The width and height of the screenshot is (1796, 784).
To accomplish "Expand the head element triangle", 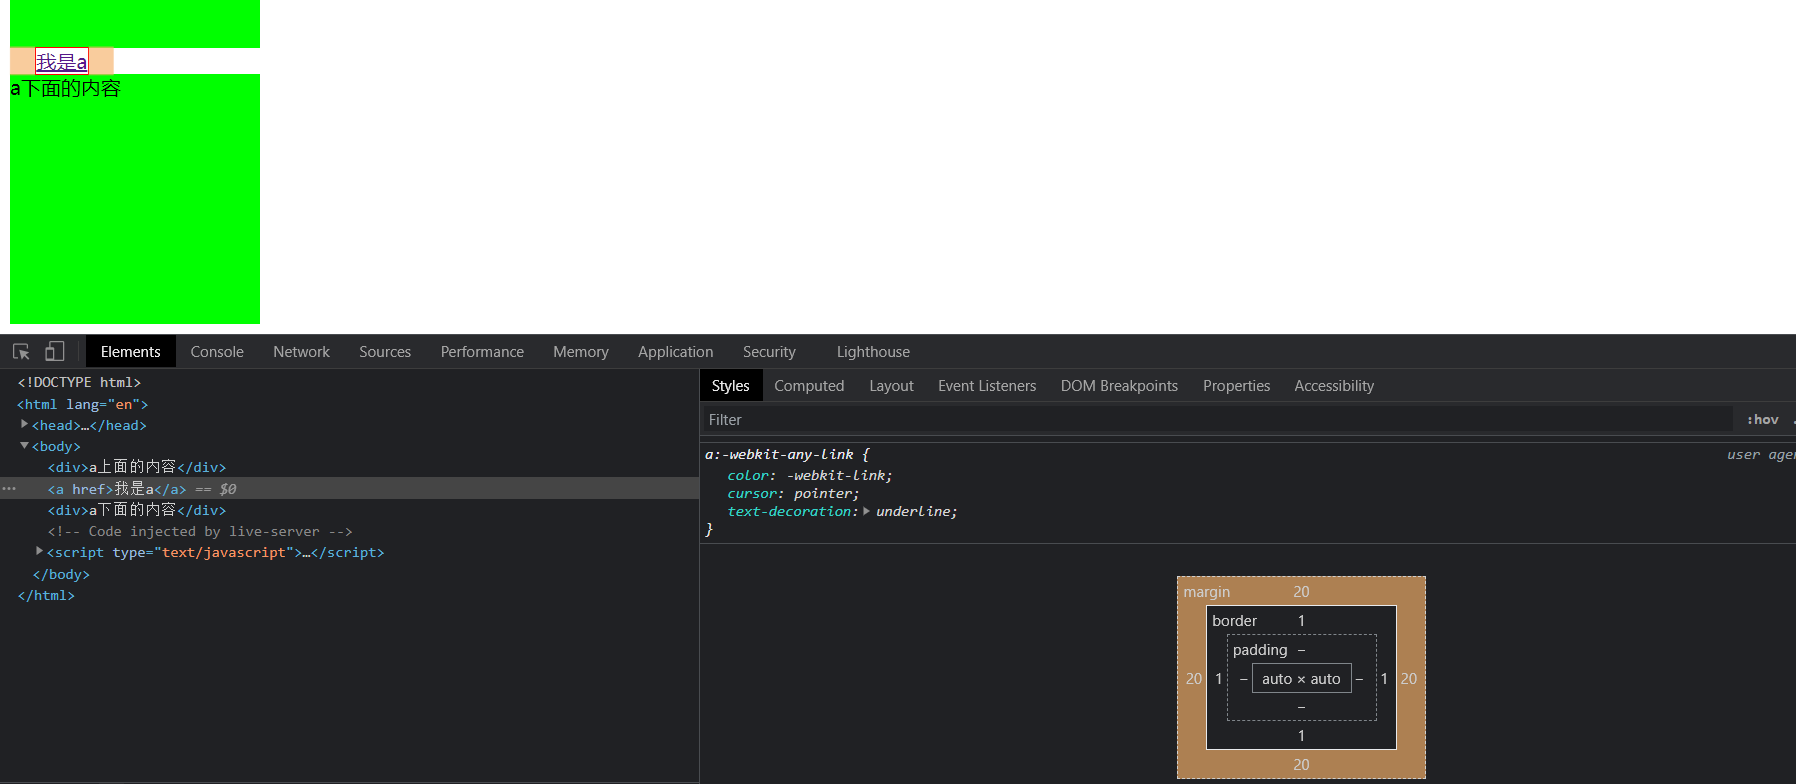I will pos(24,424).
